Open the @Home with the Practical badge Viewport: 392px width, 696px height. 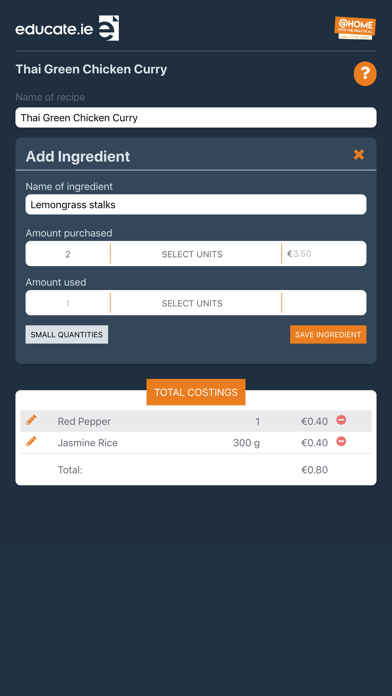(x=355, y=28)
